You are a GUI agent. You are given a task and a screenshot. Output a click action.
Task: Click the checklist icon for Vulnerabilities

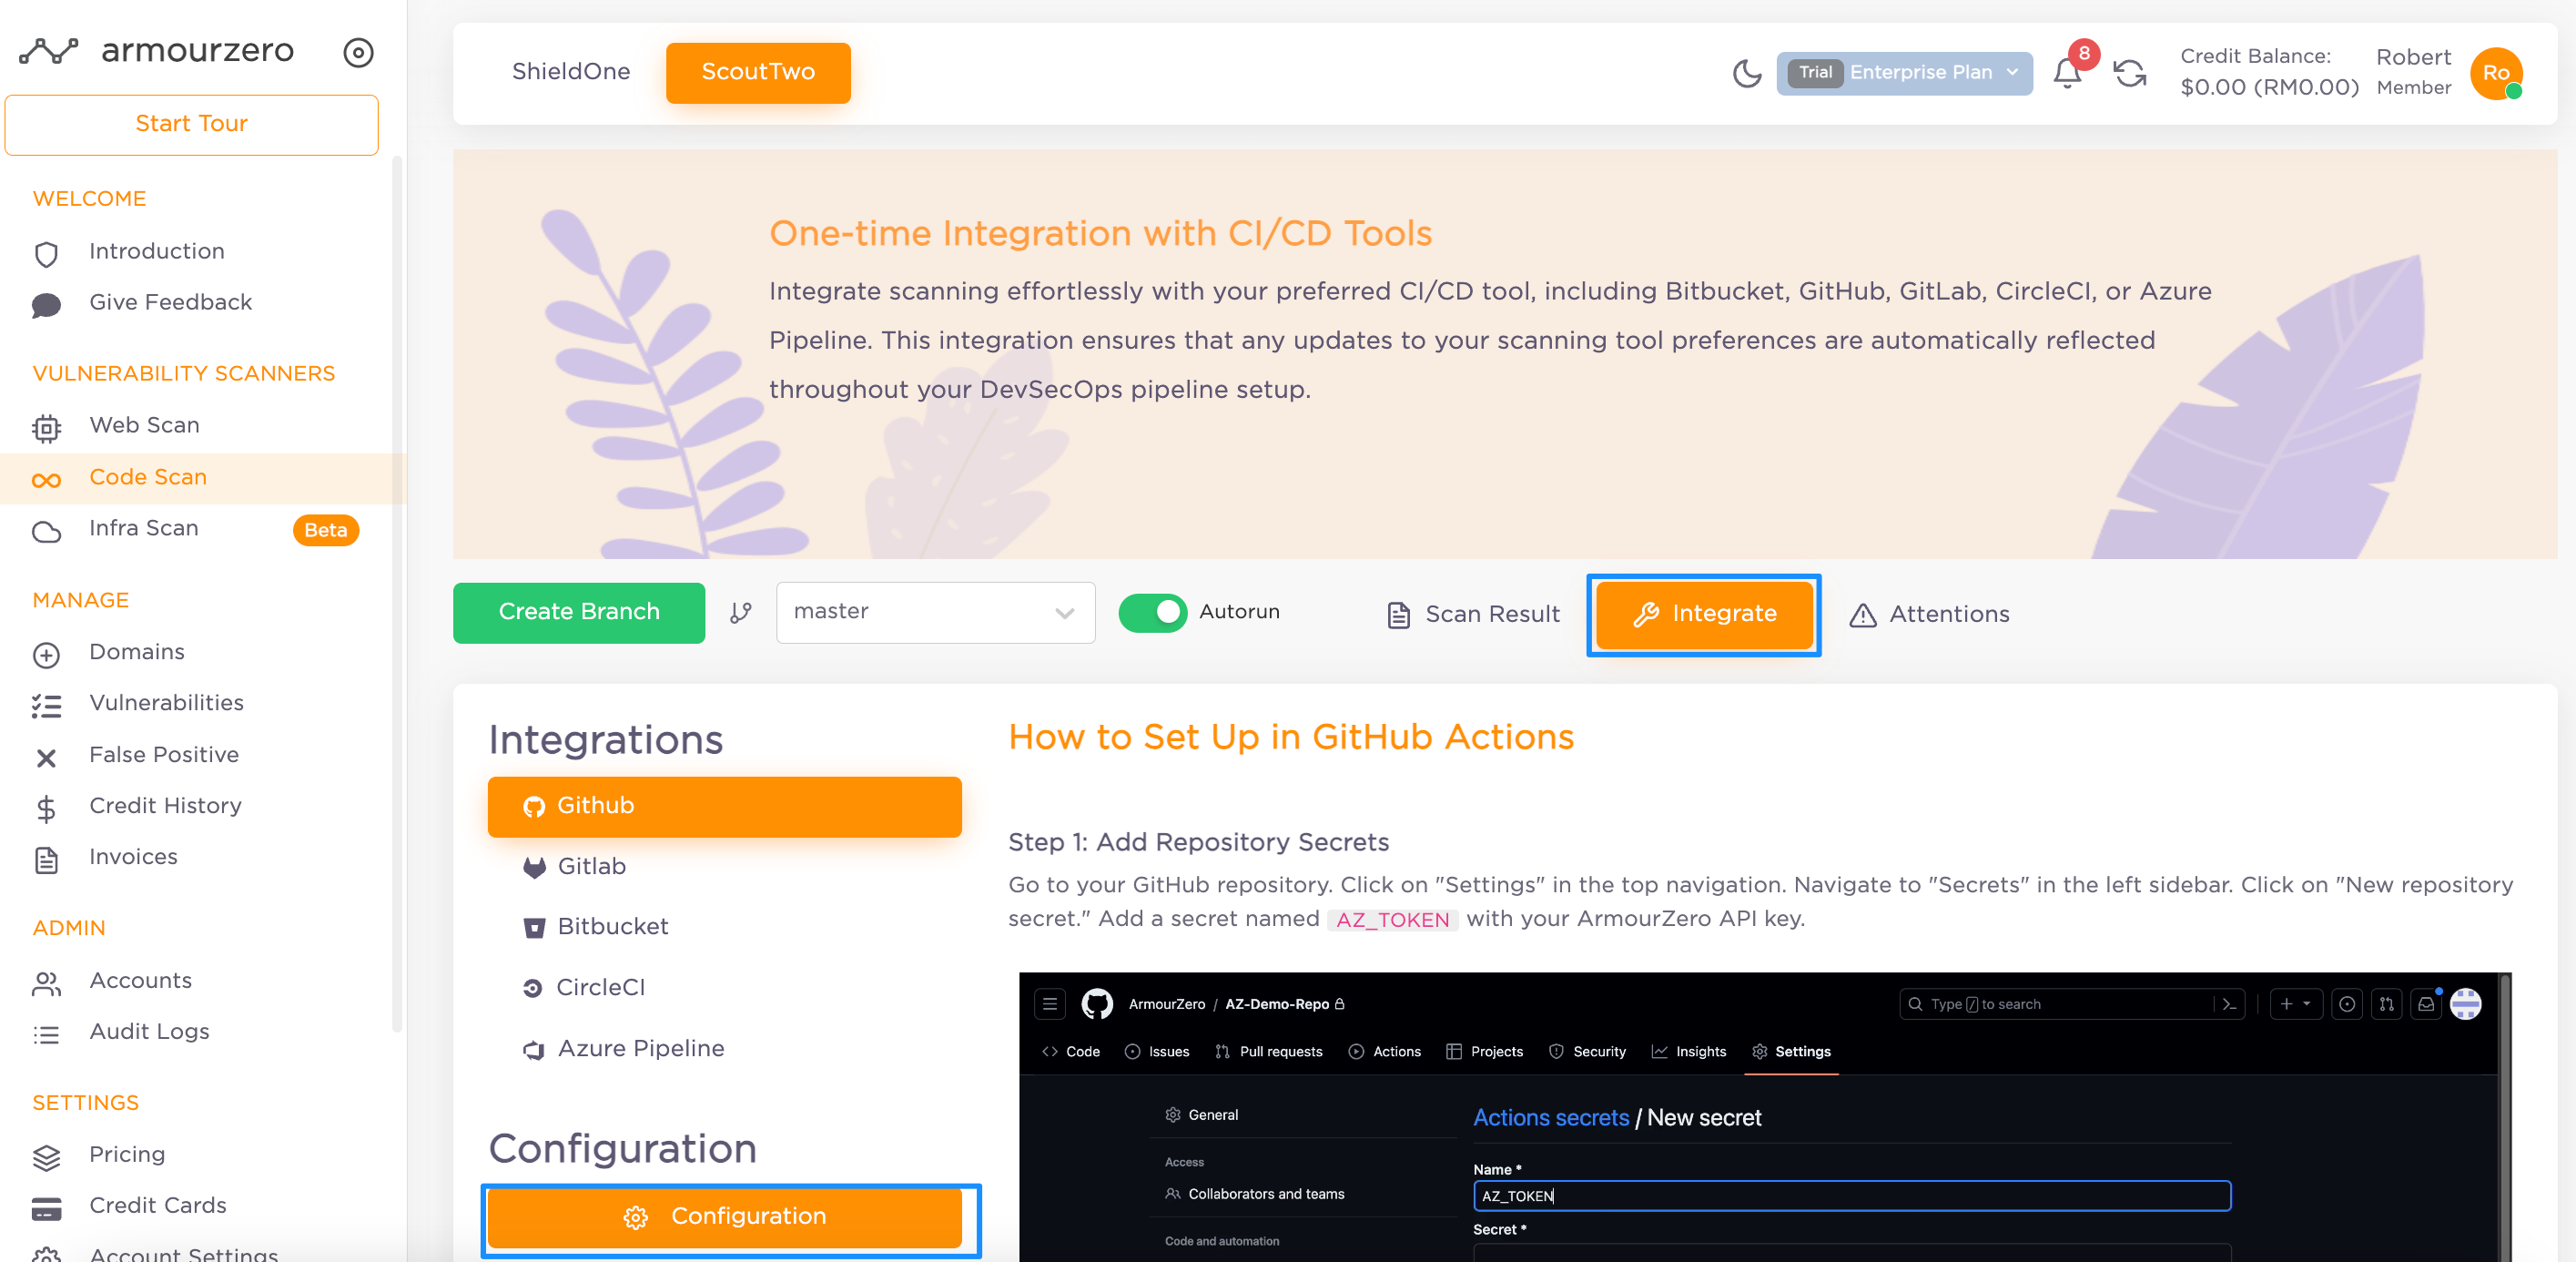pos(46,706)
